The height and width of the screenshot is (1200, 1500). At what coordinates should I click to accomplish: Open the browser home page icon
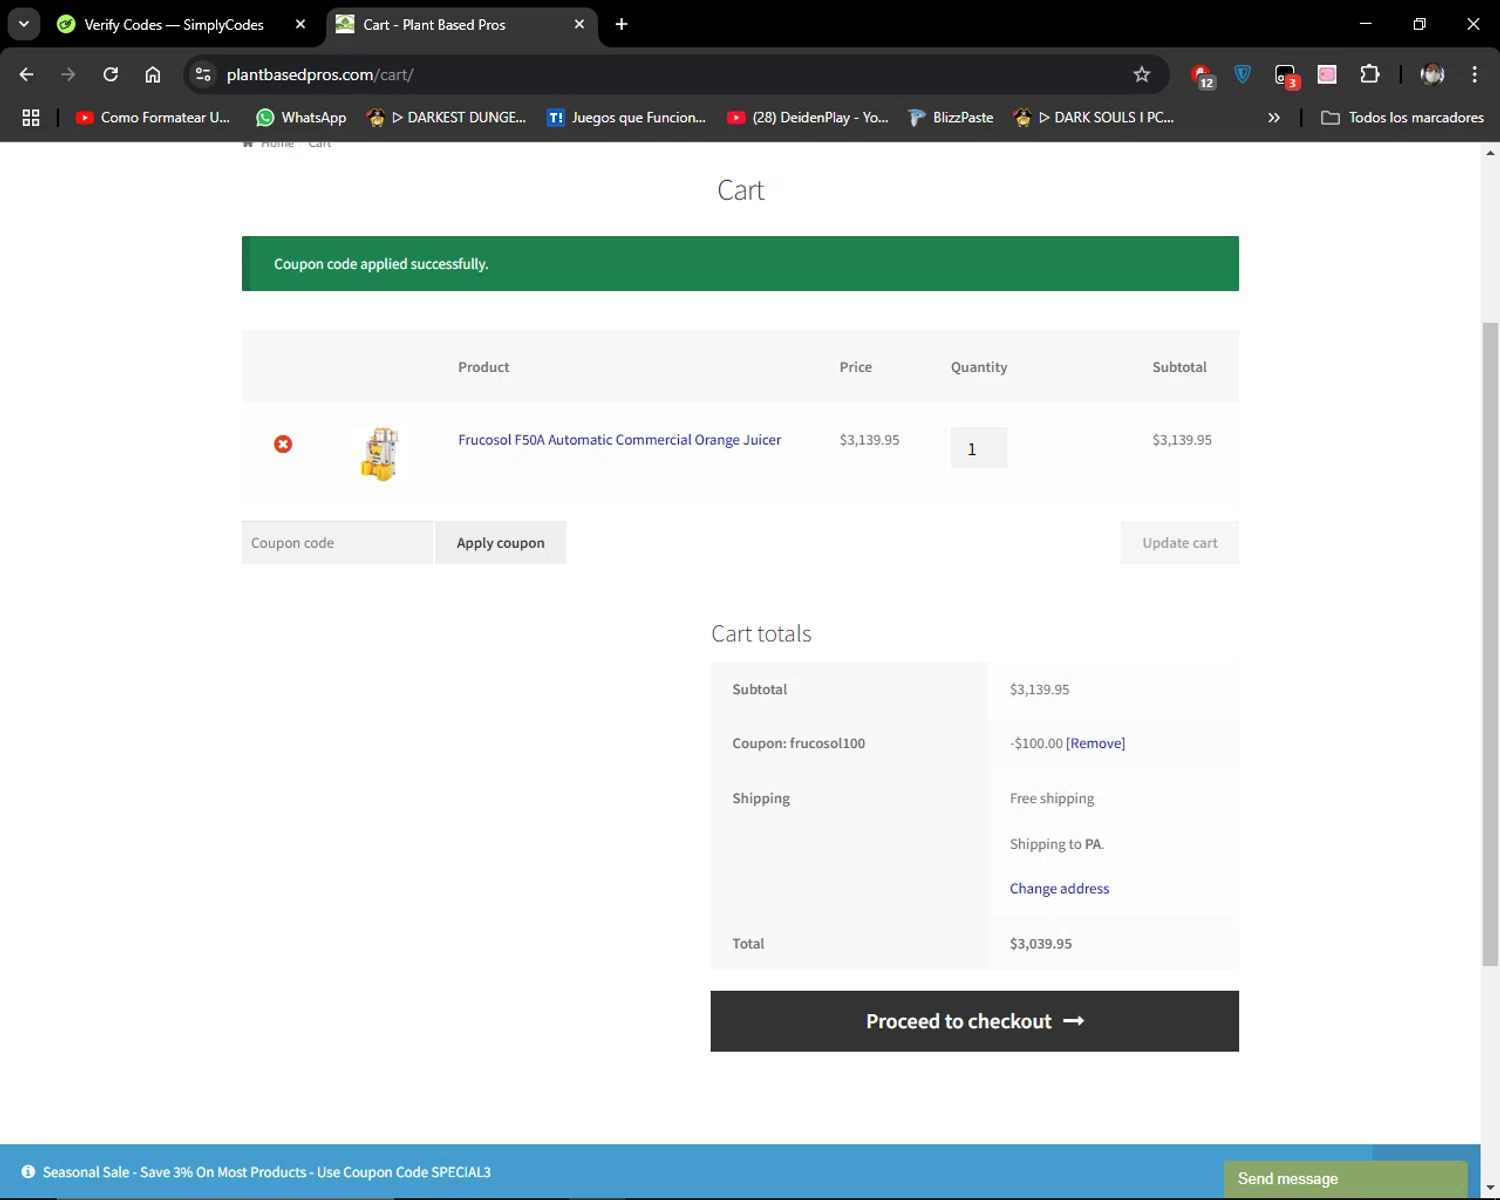coord(153,74)
